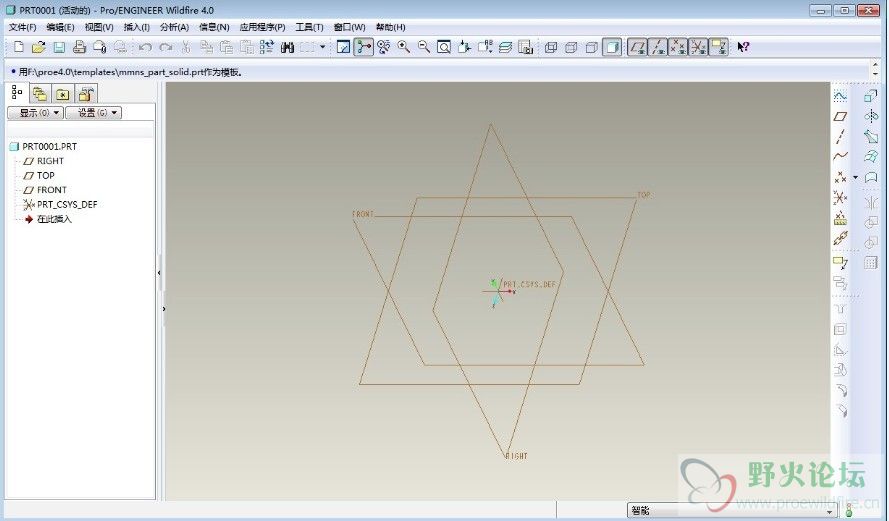Select the datum coordinate system tool

(840, 197)
